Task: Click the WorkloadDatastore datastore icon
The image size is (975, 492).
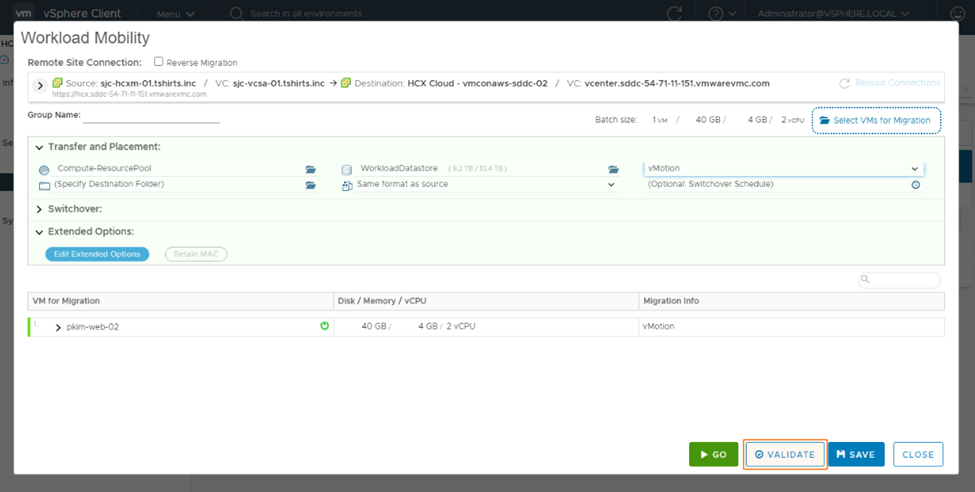Action: [346, 170]
